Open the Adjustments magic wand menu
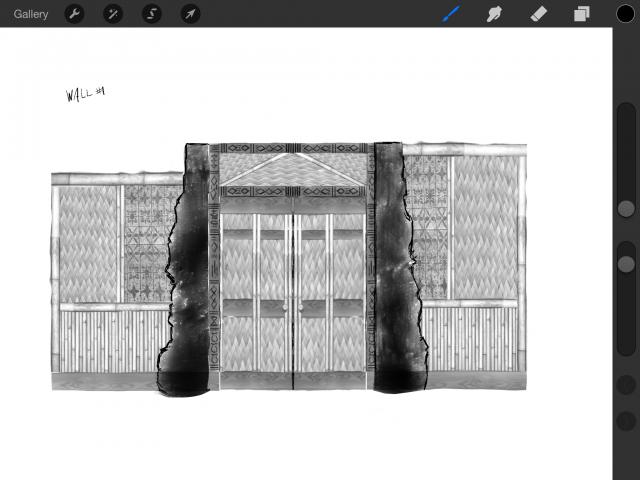Image resolution: width=640 pixels, height=480 pixels. click(113, 14)
